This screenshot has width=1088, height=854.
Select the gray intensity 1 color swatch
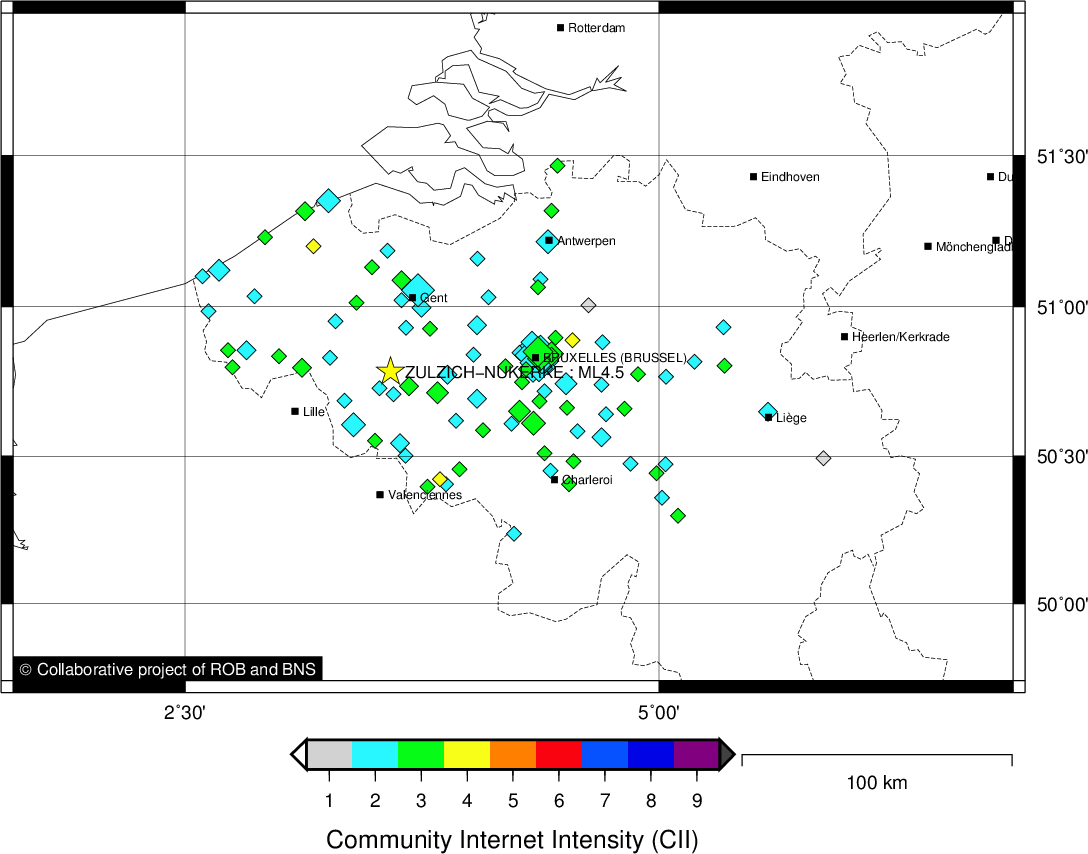pyautogui.click(x=329, y=754)
